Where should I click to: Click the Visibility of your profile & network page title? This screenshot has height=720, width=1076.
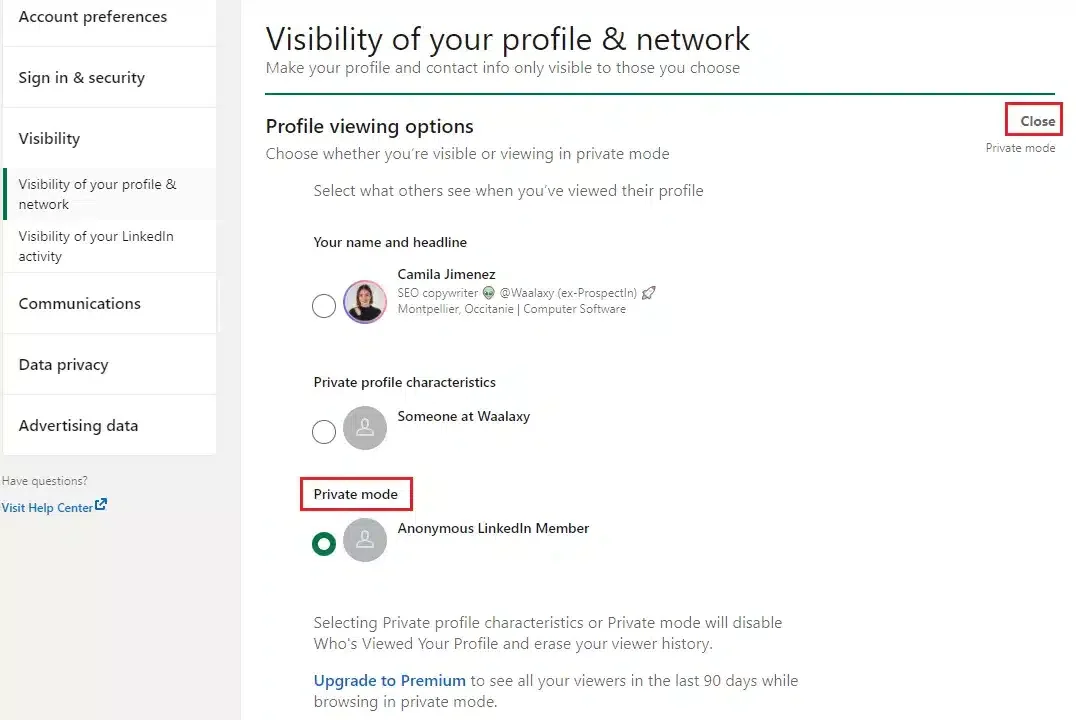pyautogui.click(x=507, y=39)
